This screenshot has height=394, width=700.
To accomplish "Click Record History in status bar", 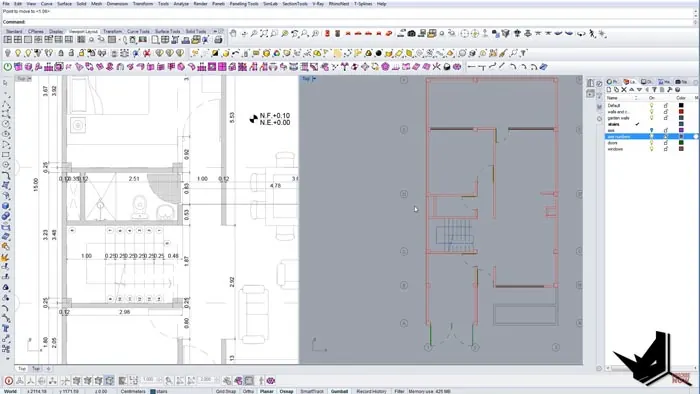I will [x=371, y=391].
